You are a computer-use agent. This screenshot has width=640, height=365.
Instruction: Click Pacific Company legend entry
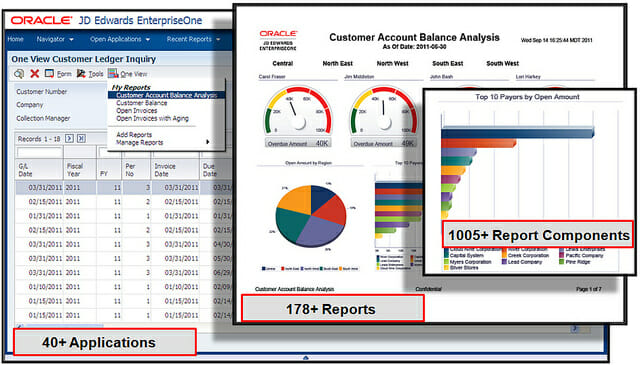click(581, 256)
